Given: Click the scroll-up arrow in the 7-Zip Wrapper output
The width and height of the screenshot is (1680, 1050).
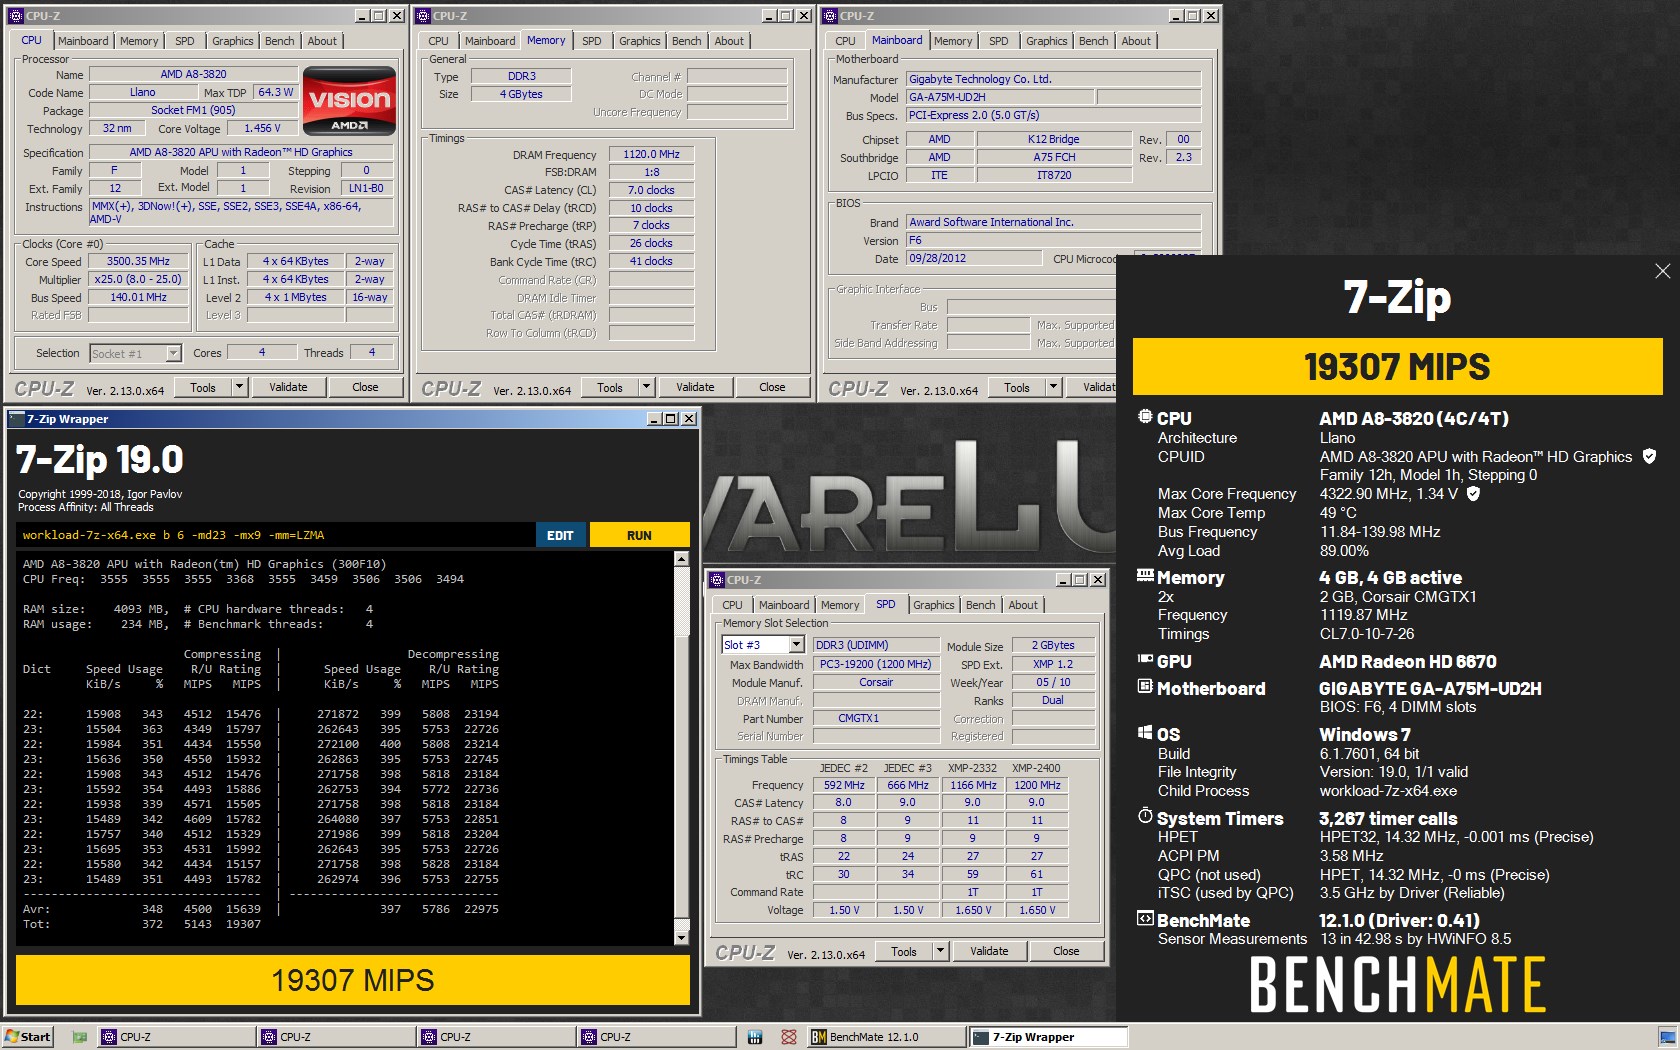Looking at the screenshot, I should pos(682,558).
